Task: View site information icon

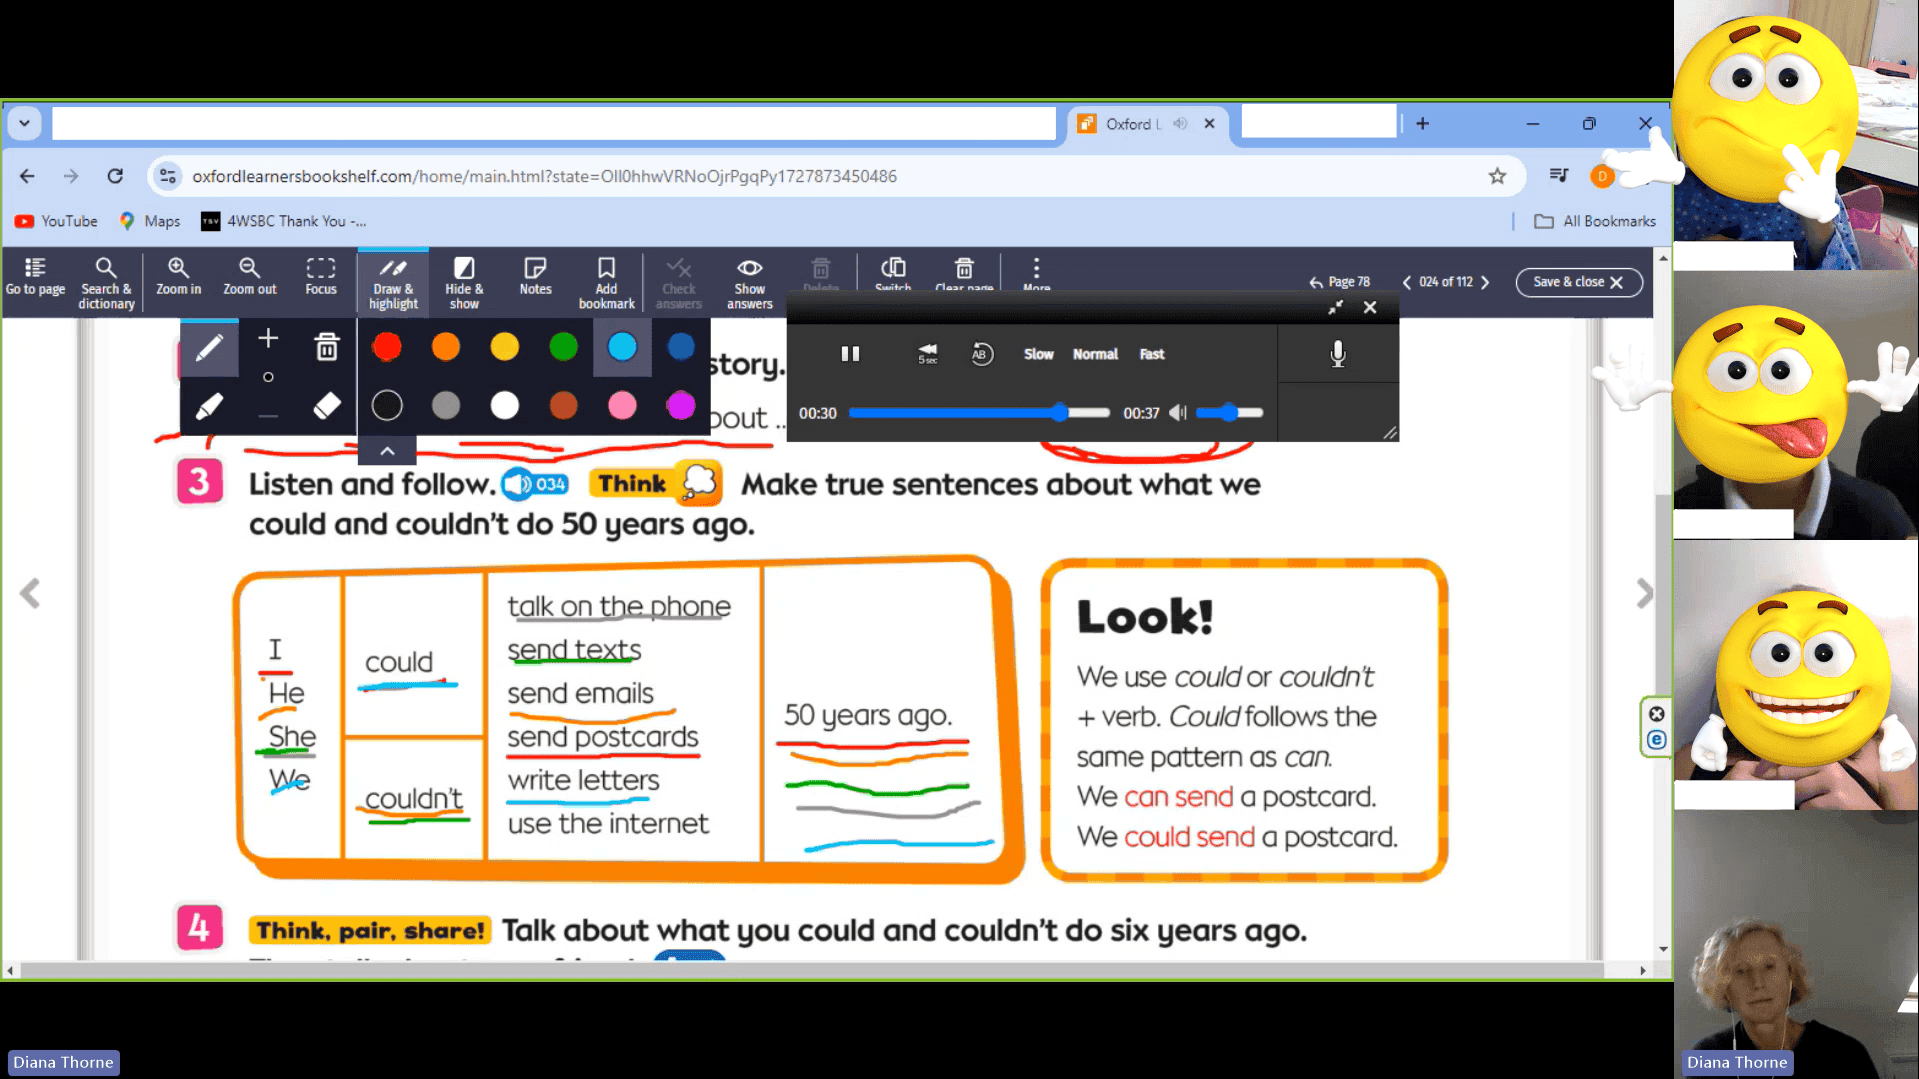Action: [x=168, y=176]
